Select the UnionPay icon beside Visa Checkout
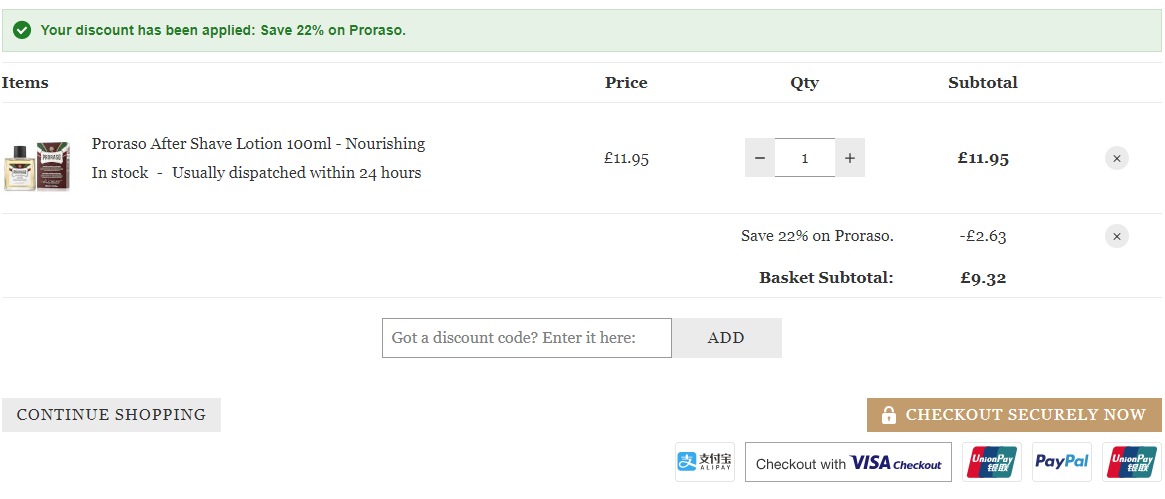The width and height of the screenshot is (1165, 499). tap(992, 462)
